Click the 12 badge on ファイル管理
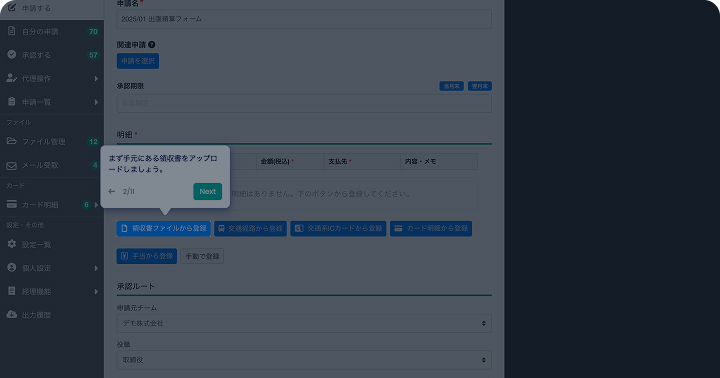The width and height of the screenshot is (720, 378). click(x=93, y=141)
